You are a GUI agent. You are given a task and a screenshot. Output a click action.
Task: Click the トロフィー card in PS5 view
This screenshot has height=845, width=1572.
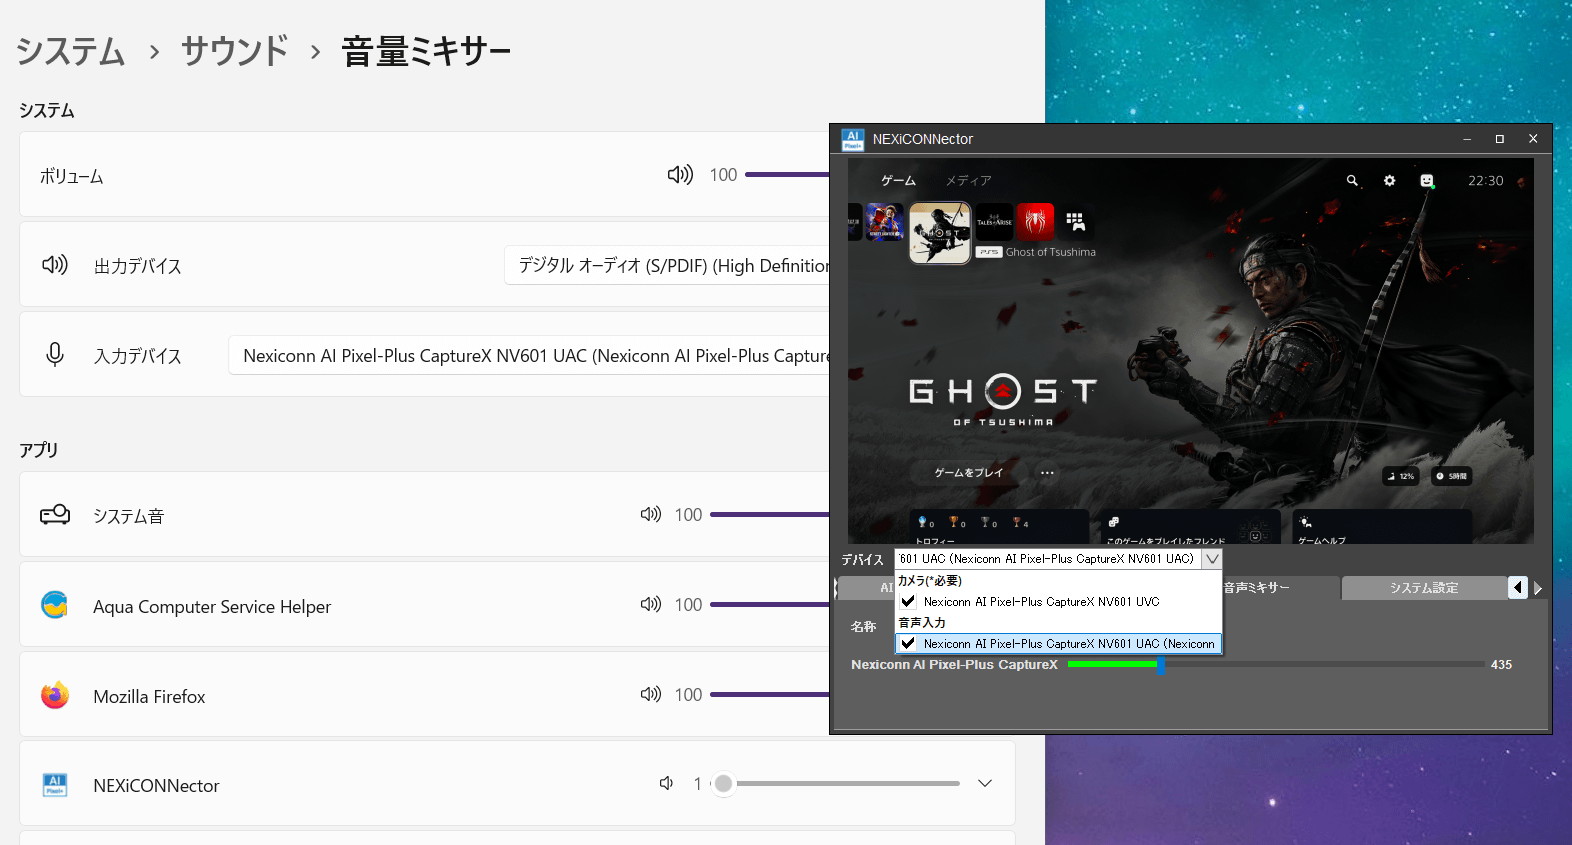[x=998, y=526]
